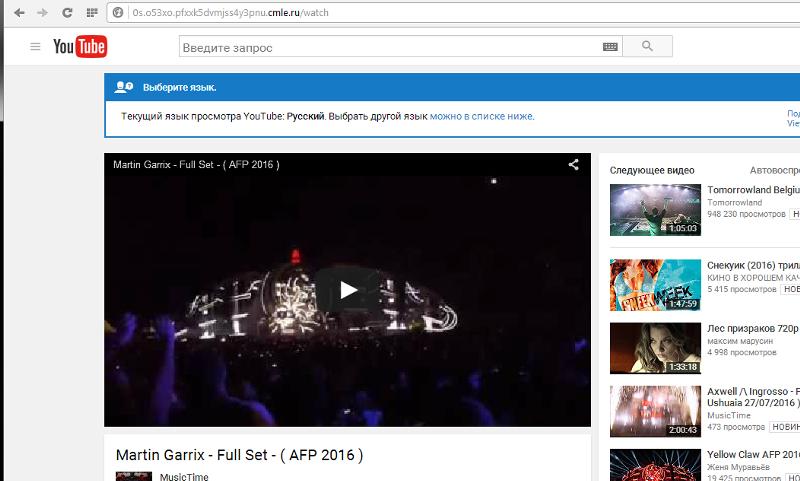Click the share icon on the video player

point(573,164)
